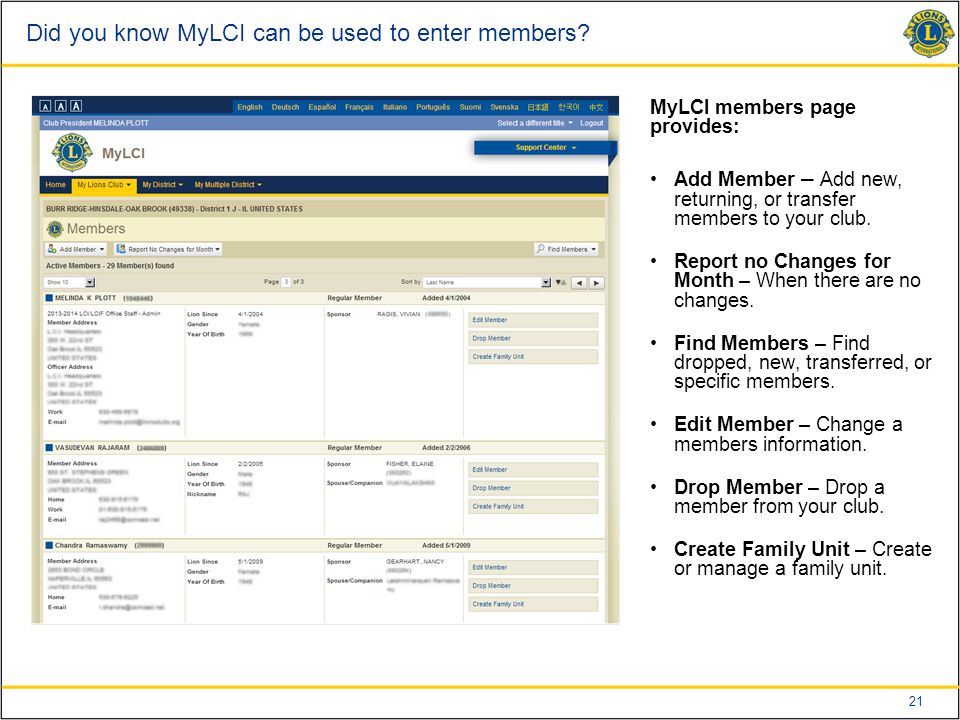Click the page number input field
960x720 pixels.
click(x=286, y=282)
